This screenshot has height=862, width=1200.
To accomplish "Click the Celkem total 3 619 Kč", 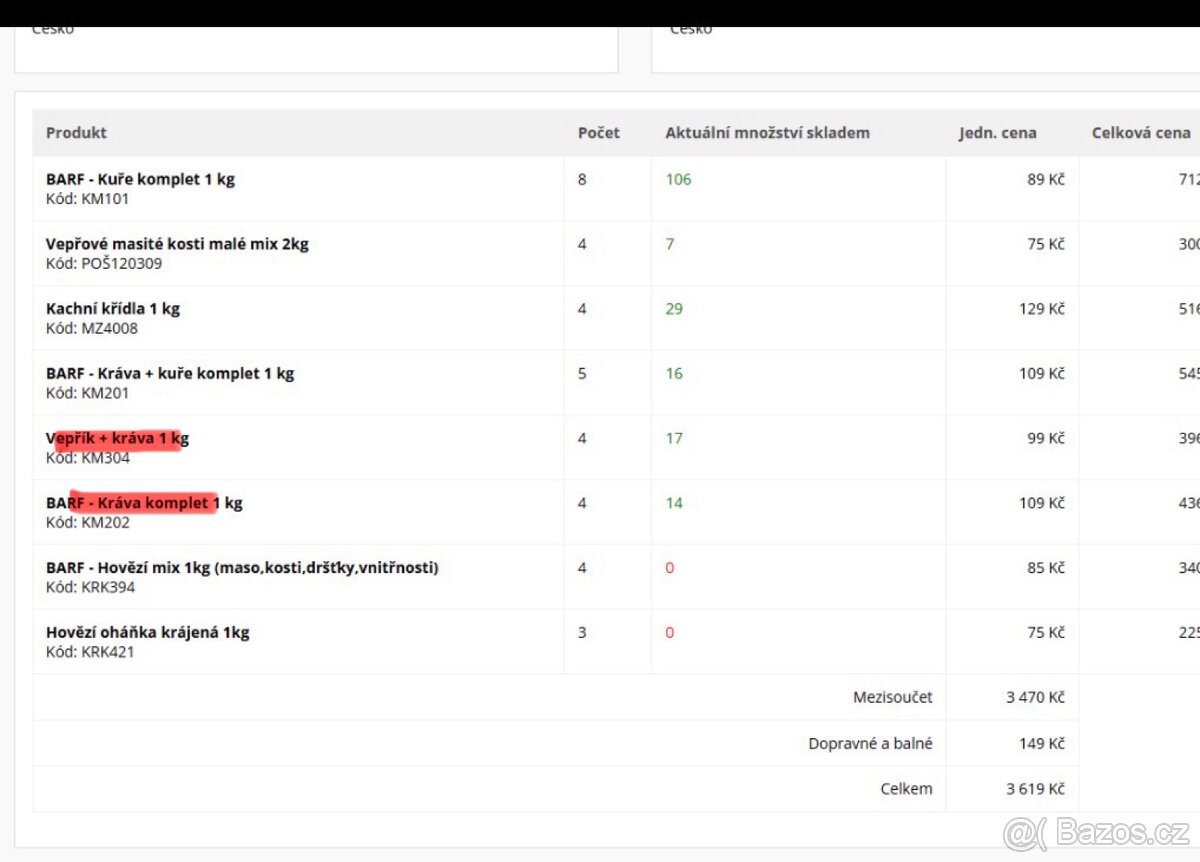I will tap(1035, 789).
